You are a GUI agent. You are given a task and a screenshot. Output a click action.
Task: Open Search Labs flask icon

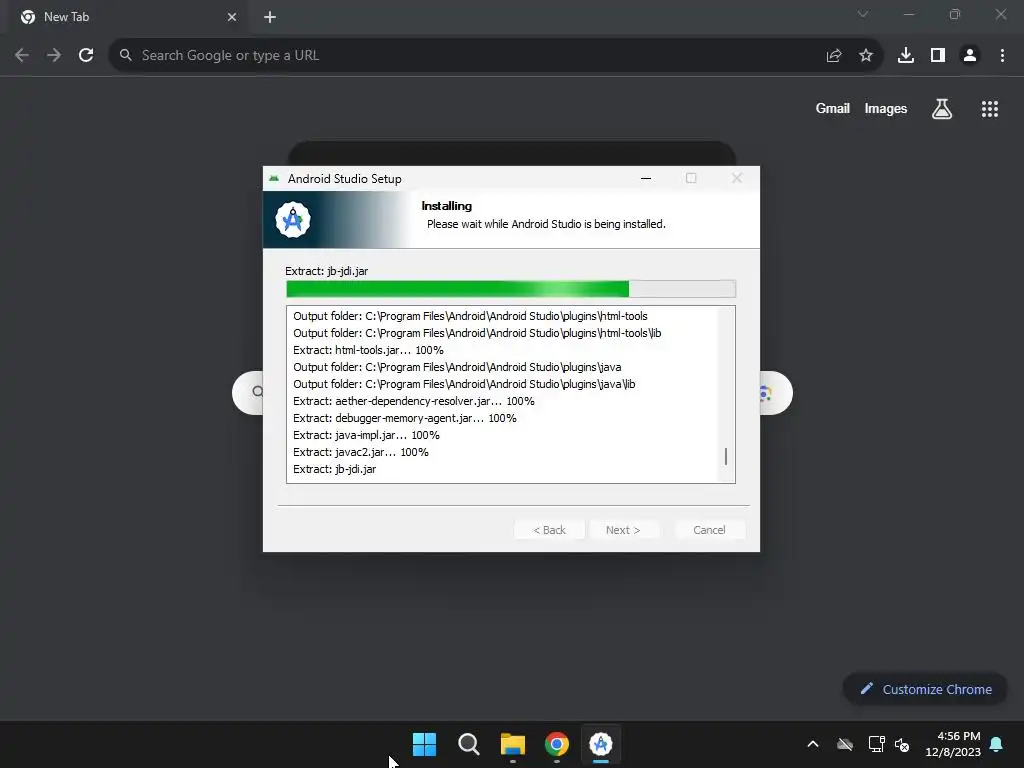point(942,108)
